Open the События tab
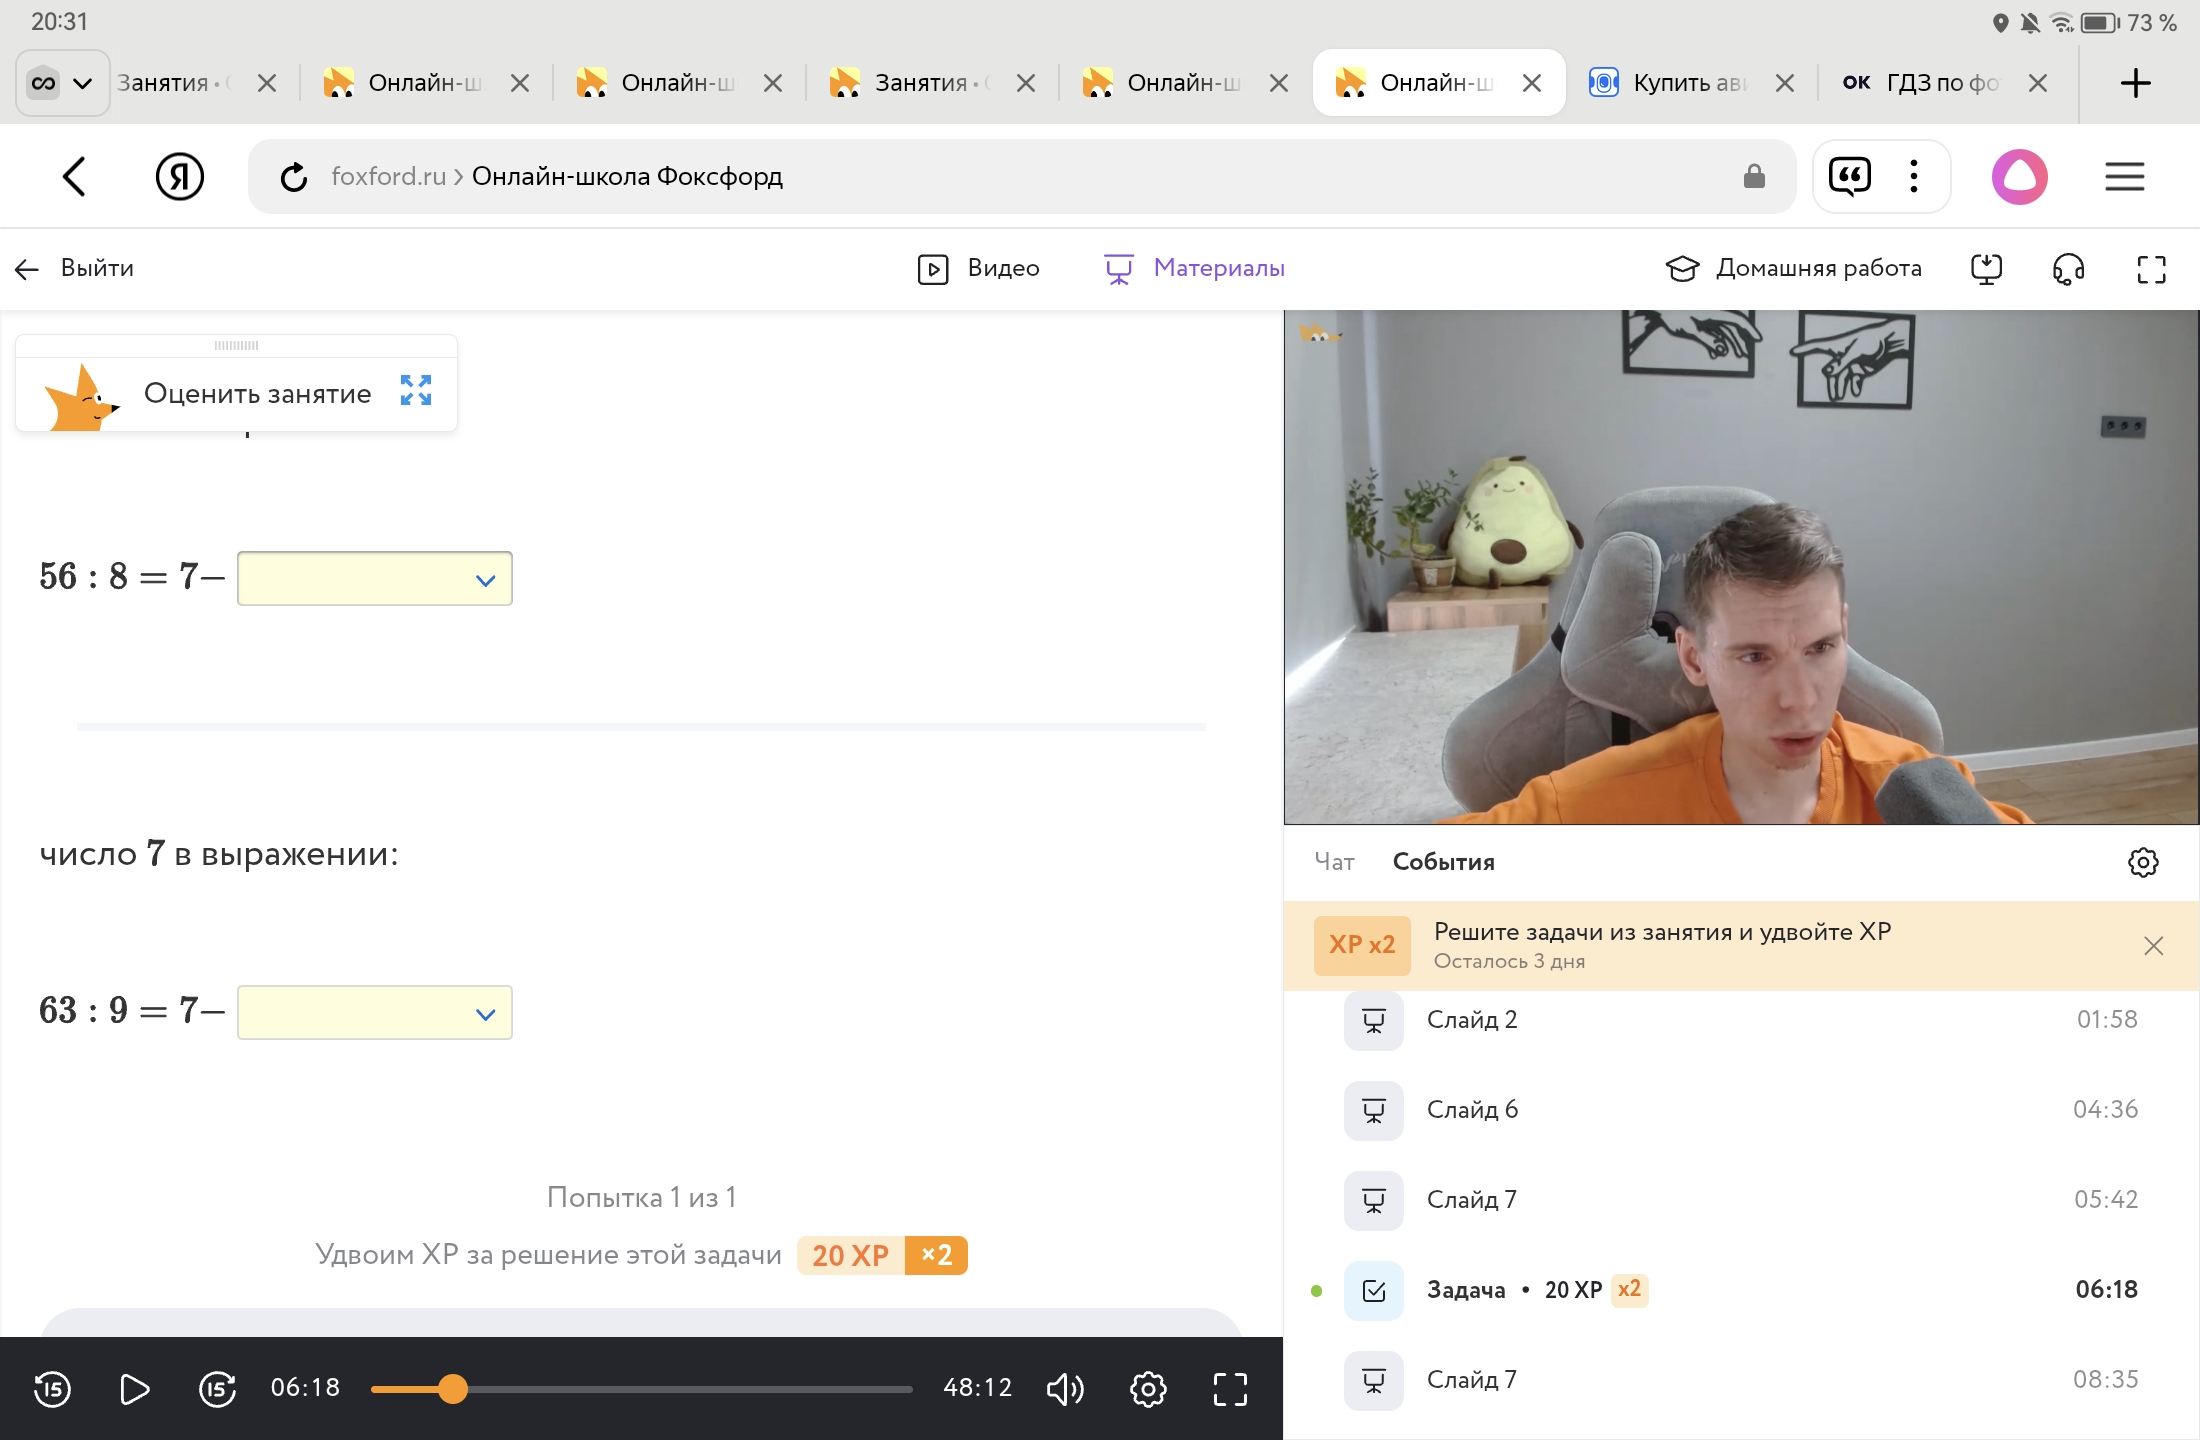This screenshot has width=2200, height=1440. (x=1444, y=862)
